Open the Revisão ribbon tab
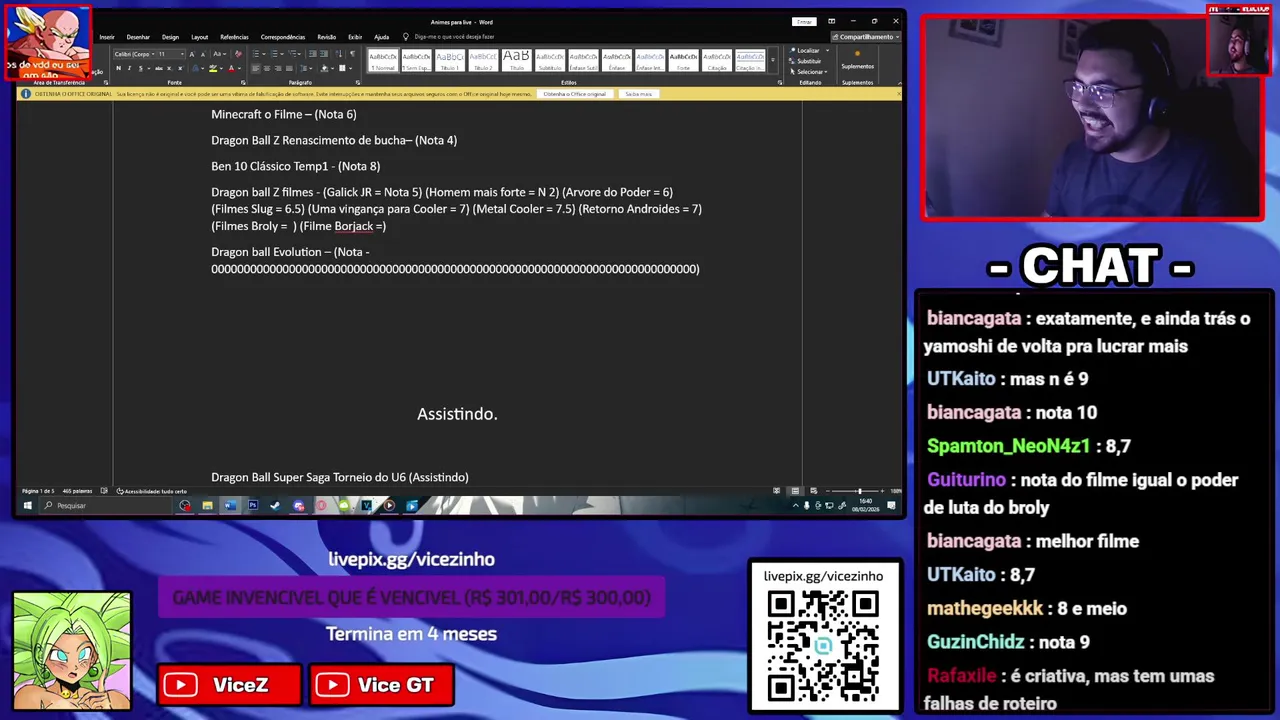The image size is (1280, 720). coord(327,37)
